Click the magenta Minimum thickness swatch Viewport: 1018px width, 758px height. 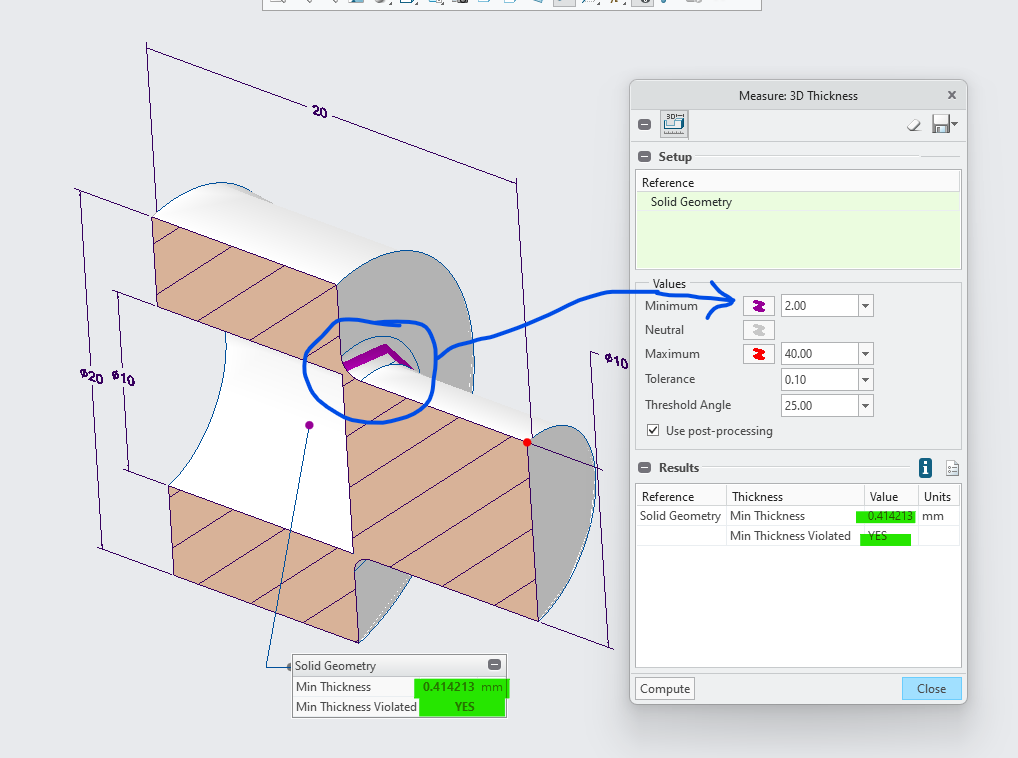(x=758, y=305)
